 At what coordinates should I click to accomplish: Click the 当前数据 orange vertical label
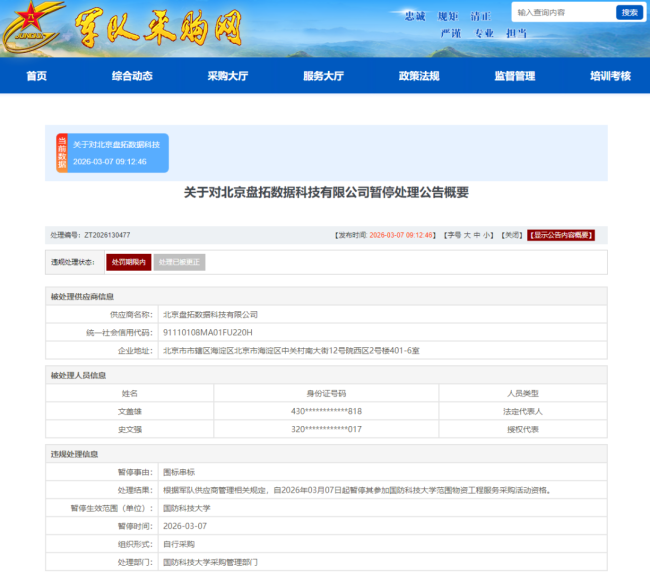pyautogui.click(x=62, y=153)
